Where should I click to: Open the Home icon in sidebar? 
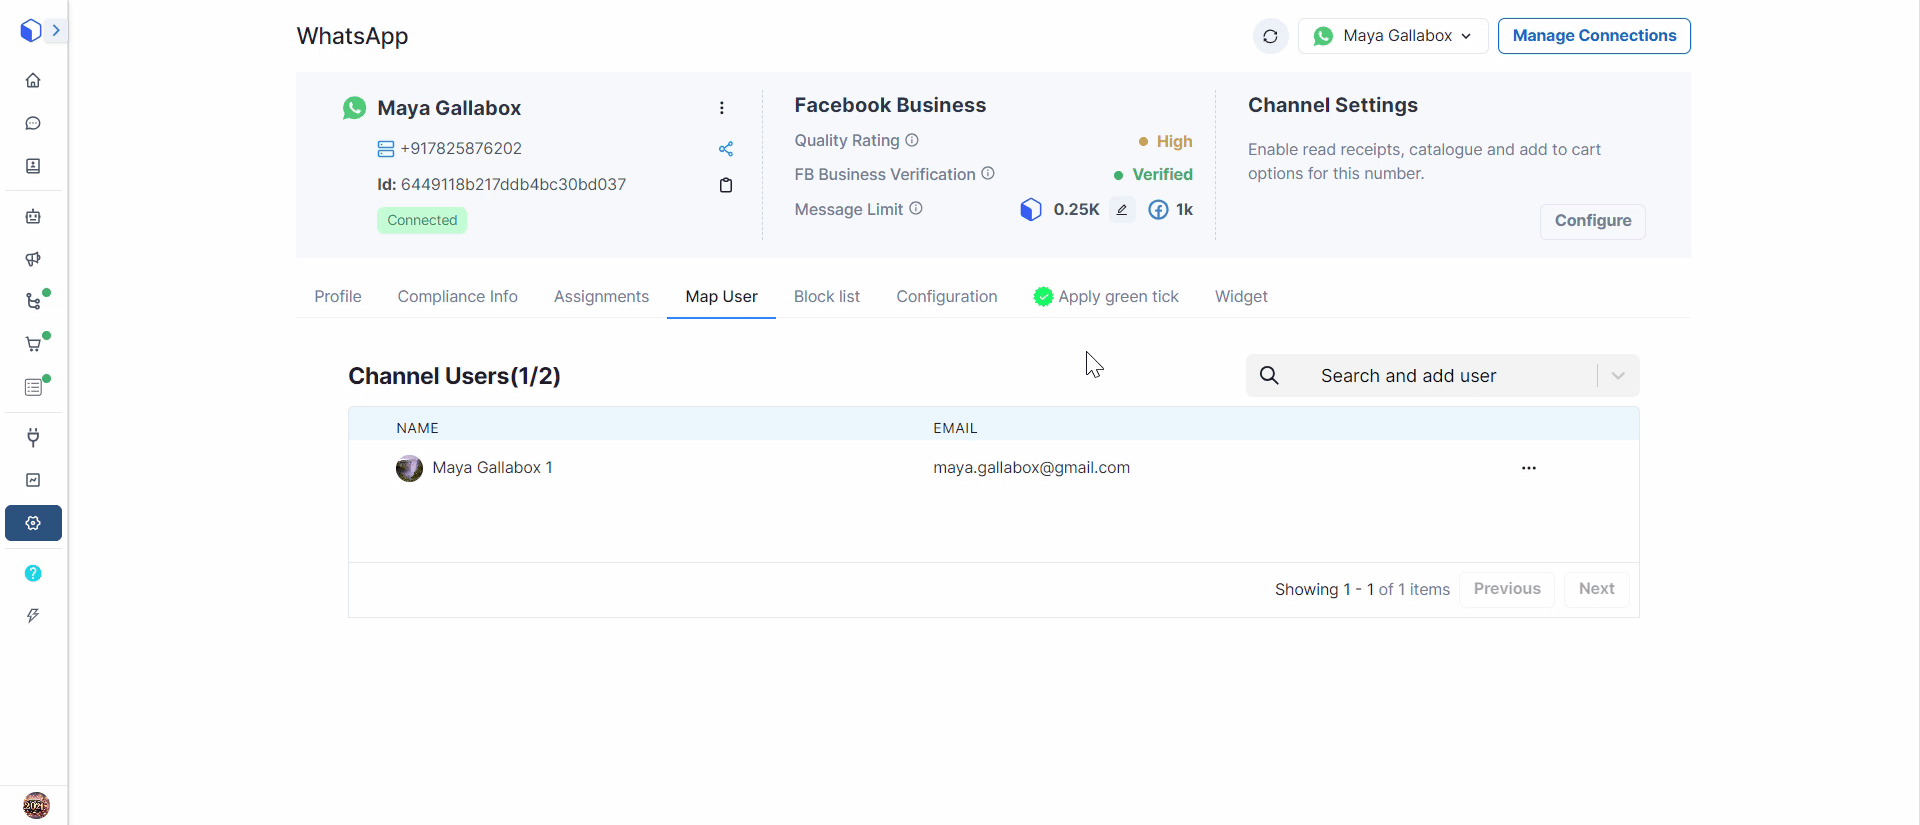click(x=33, y=80)
